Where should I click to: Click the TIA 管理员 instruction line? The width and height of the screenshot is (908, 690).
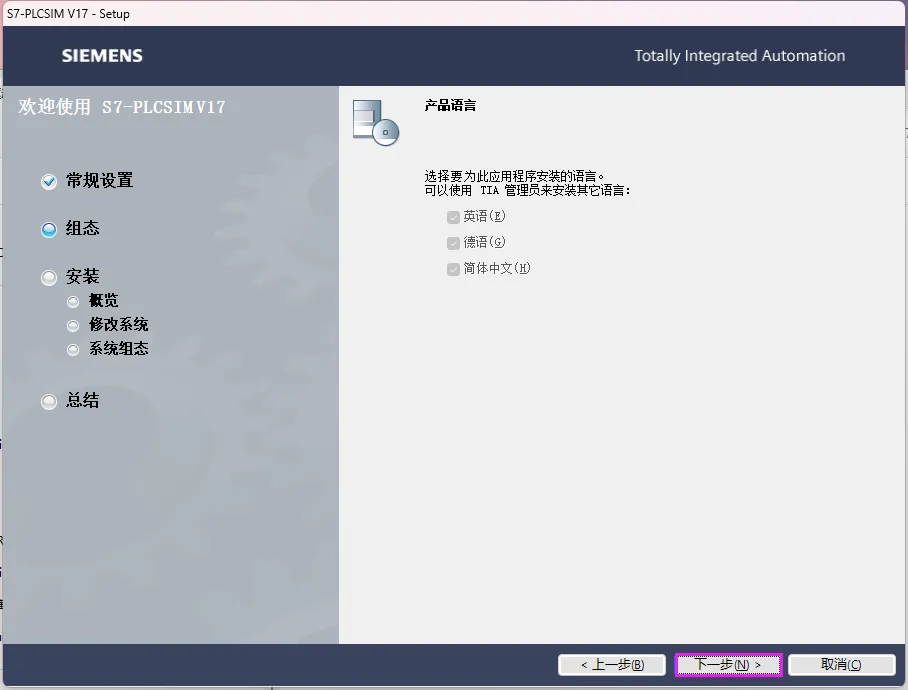[x=527, y=190]
